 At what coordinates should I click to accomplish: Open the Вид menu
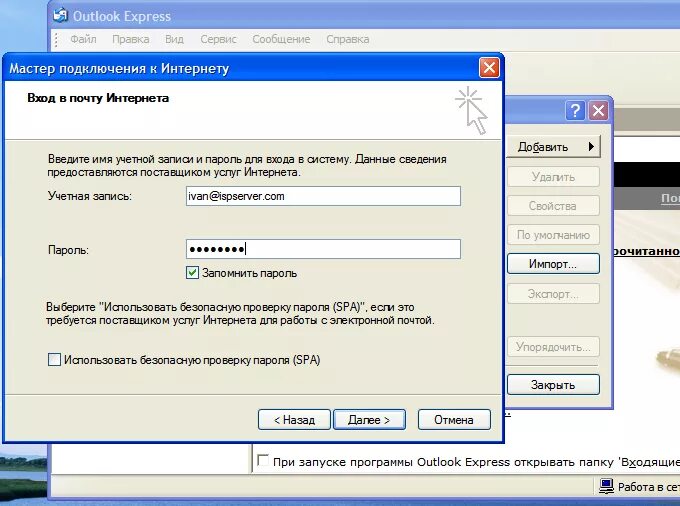pos(174,39)
